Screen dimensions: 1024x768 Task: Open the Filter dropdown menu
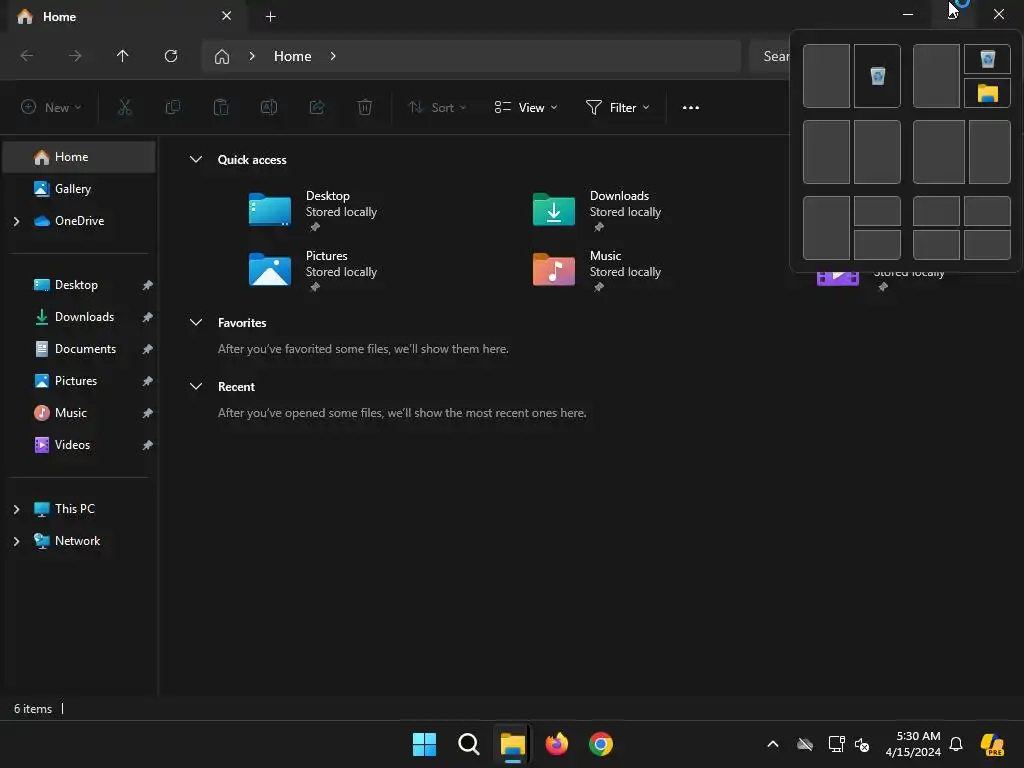pyautogui.click(x=618, y=107)
